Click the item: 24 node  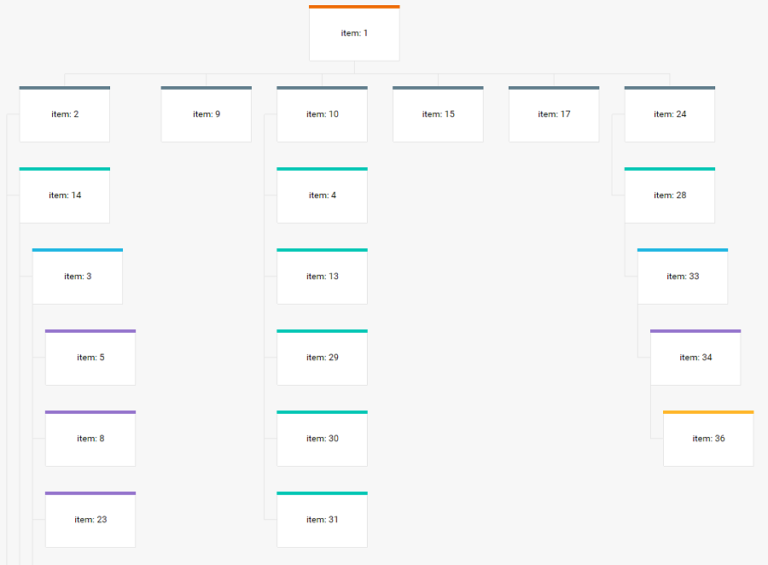(x=670, y=114)
